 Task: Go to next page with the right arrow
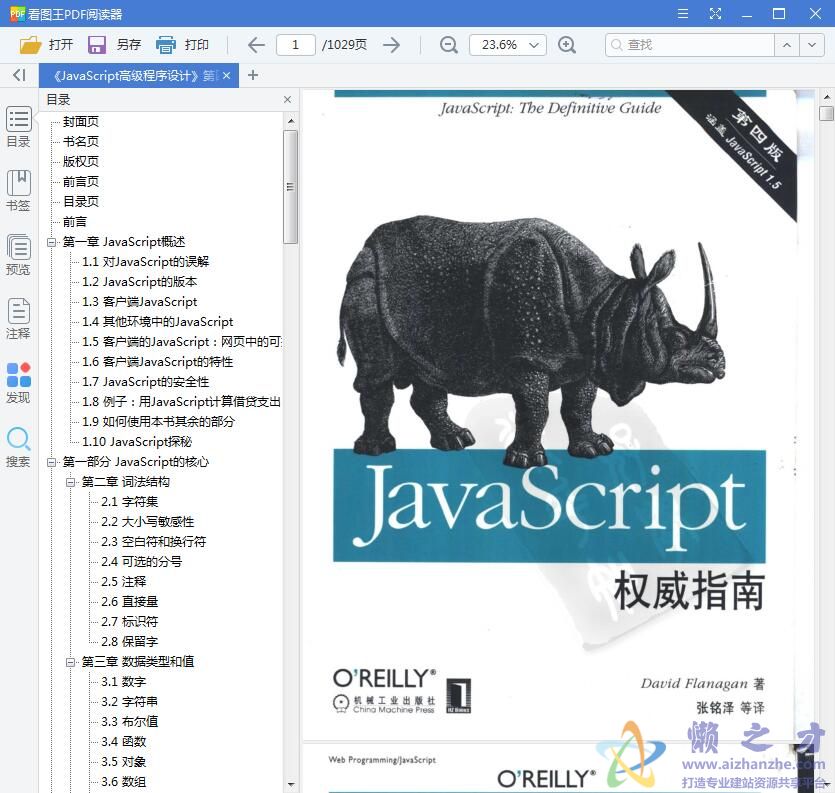click(392, 44)
